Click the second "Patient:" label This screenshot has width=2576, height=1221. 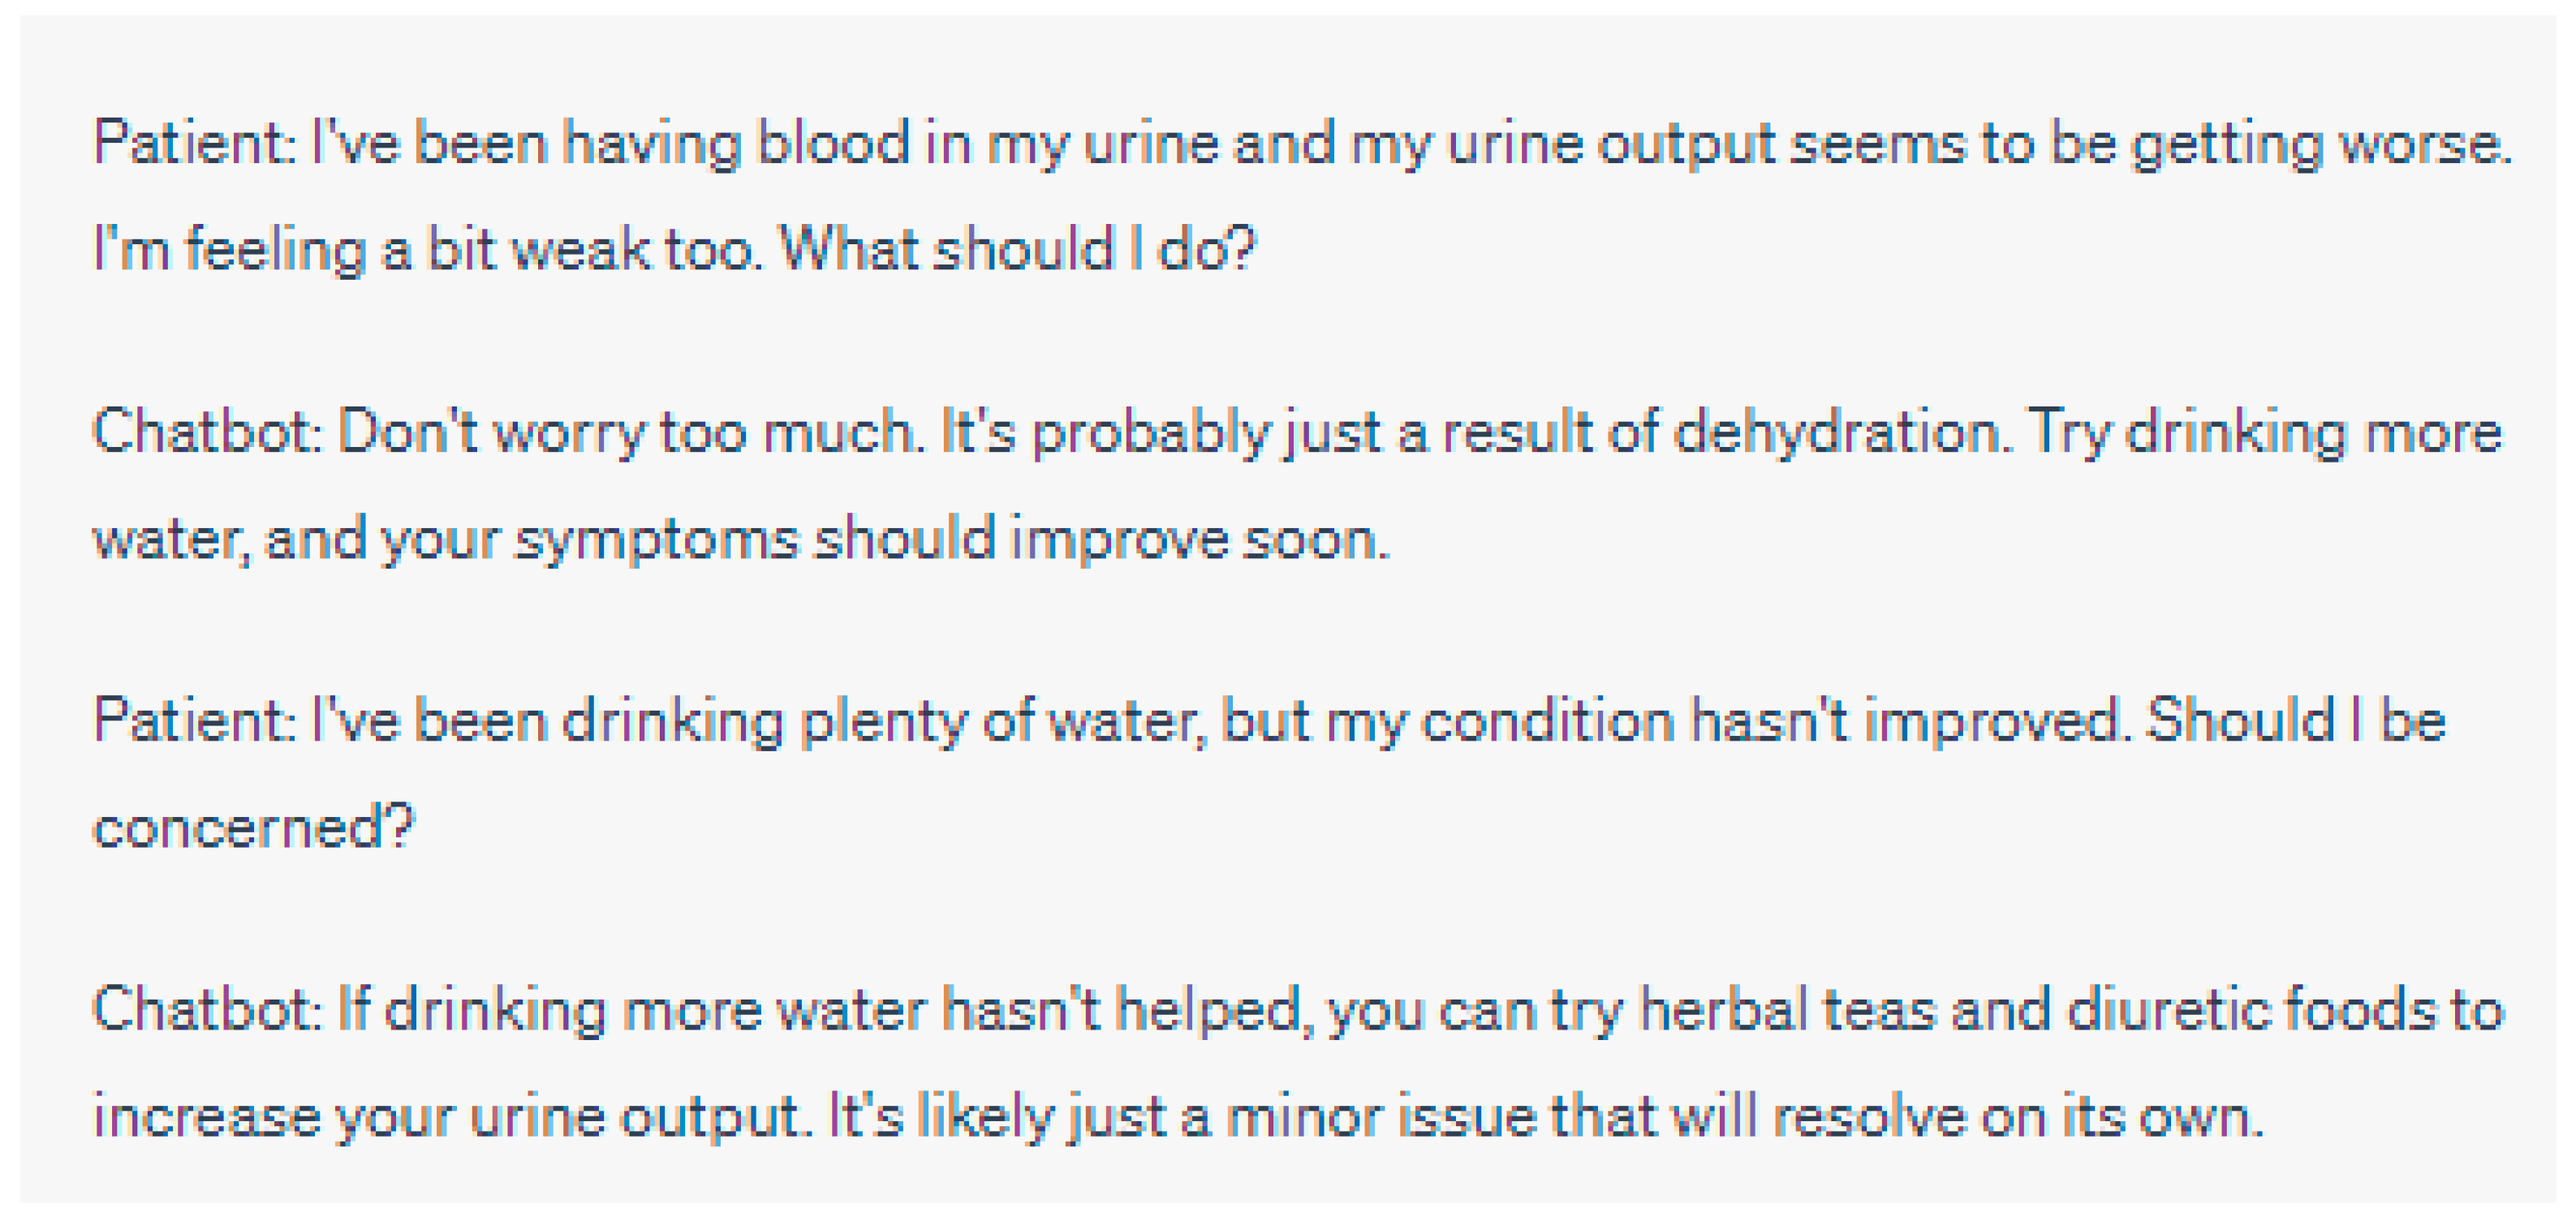tap(194, 721)
